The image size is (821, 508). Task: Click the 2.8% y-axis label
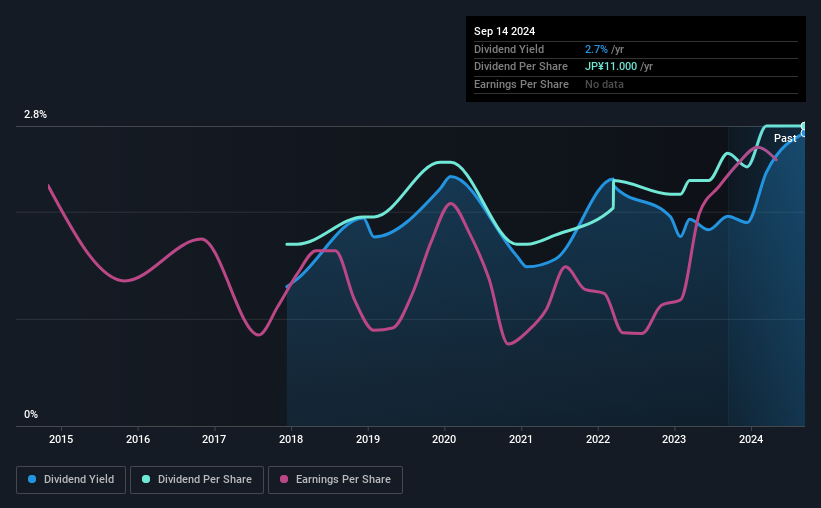35,115
